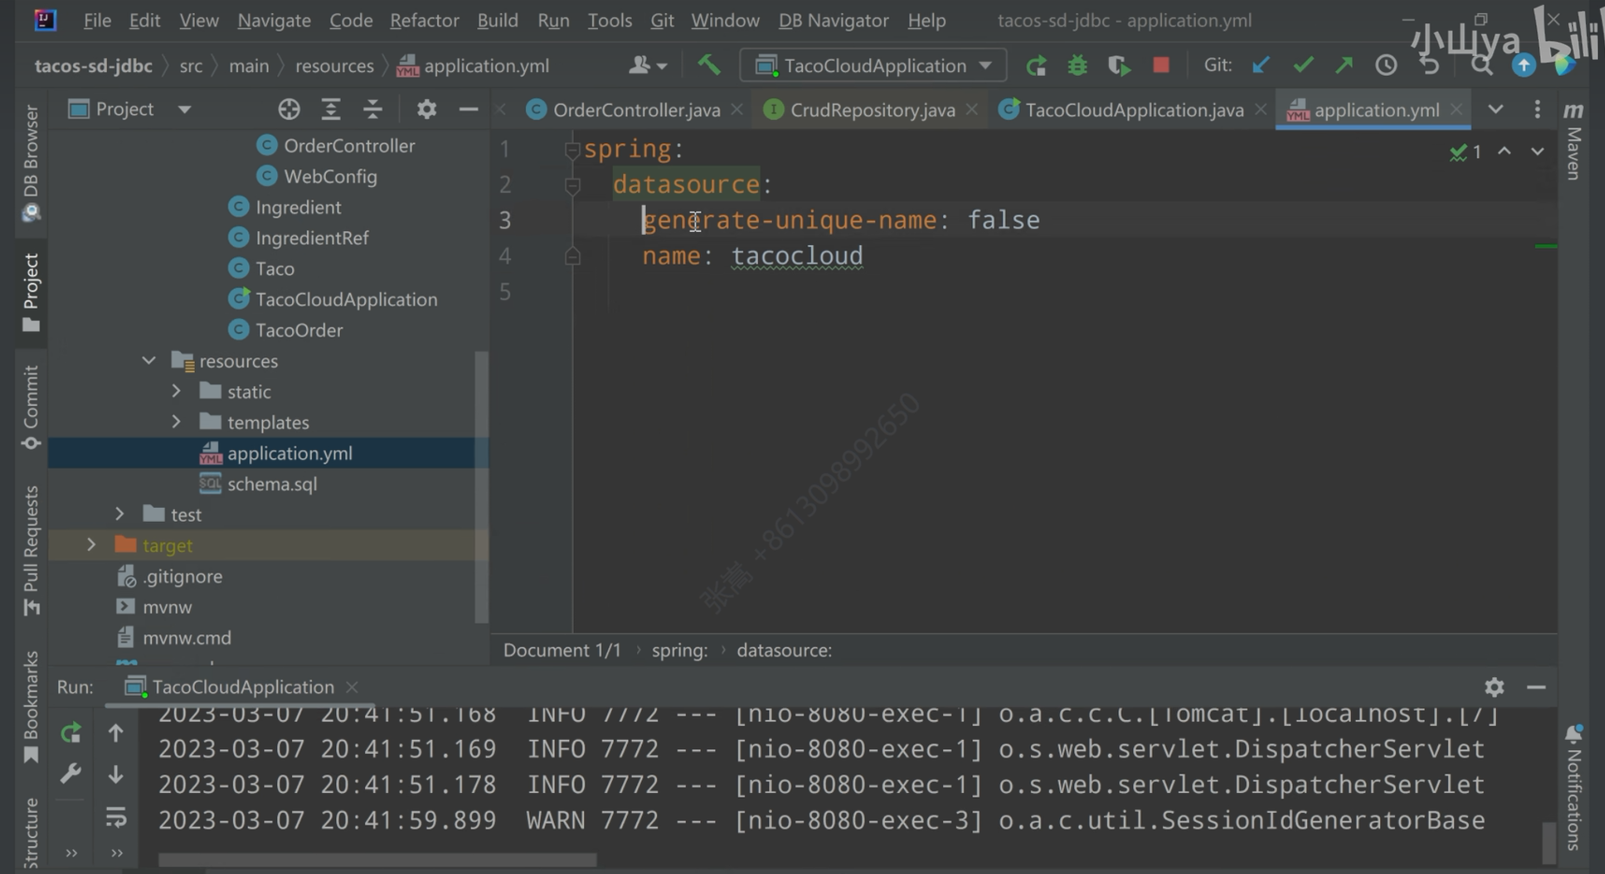The width and height of the screenshot is (1605, 874).
Task: Expand the target folder
Action: [x=92, y=545]
